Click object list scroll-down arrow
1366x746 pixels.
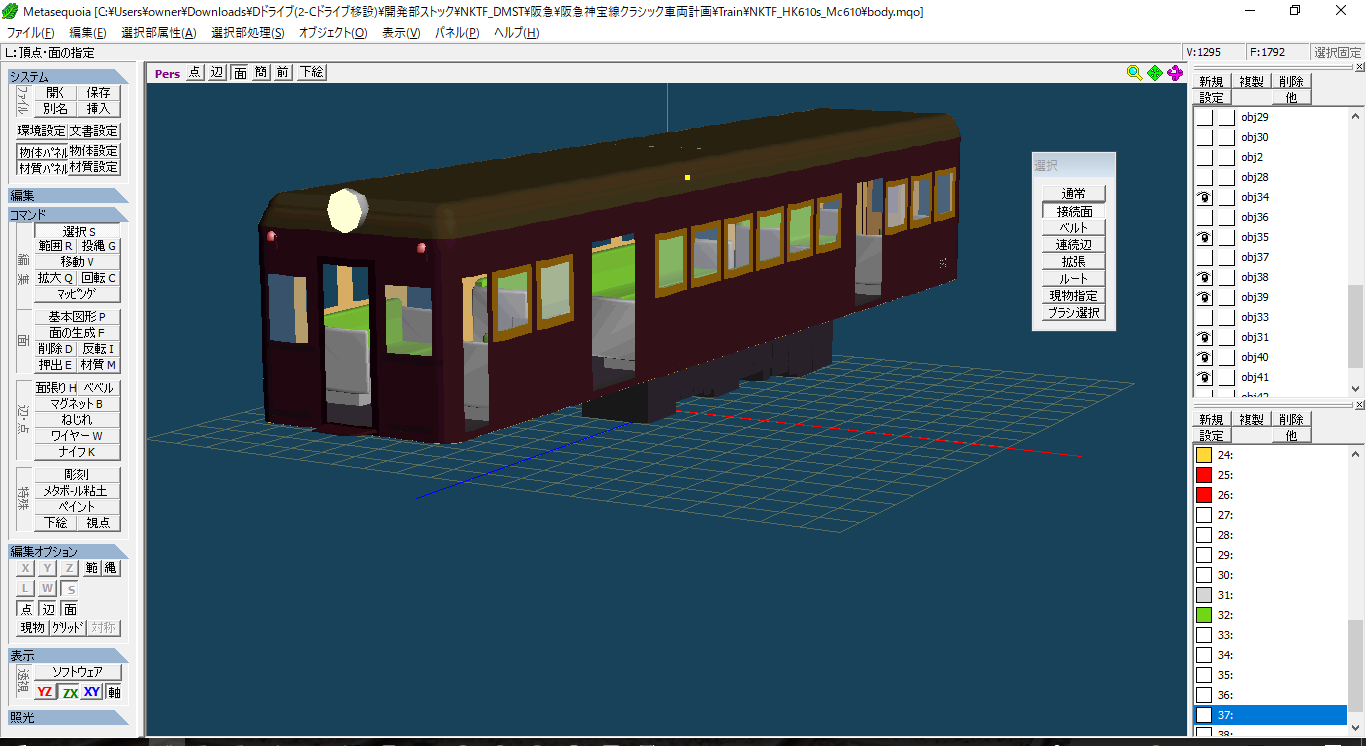click(1356, 389)
